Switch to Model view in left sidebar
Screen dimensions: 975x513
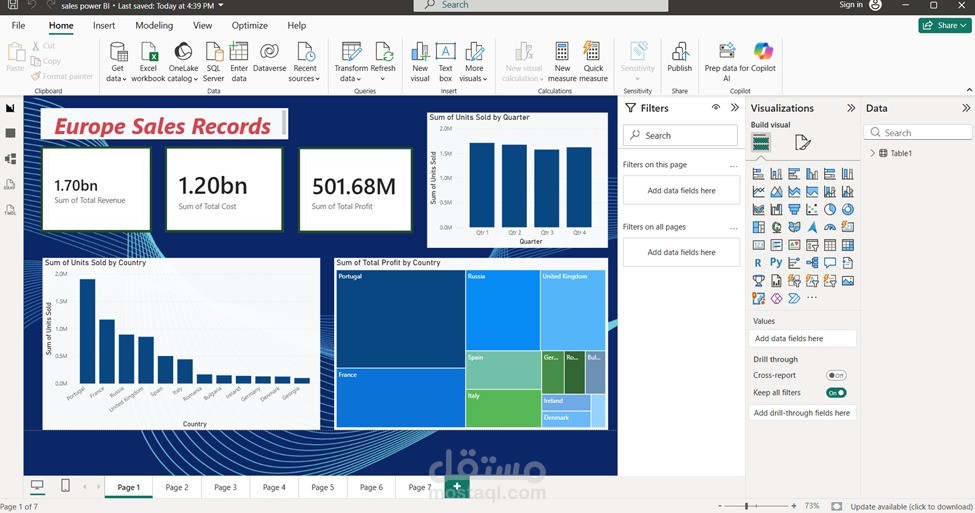10,159
